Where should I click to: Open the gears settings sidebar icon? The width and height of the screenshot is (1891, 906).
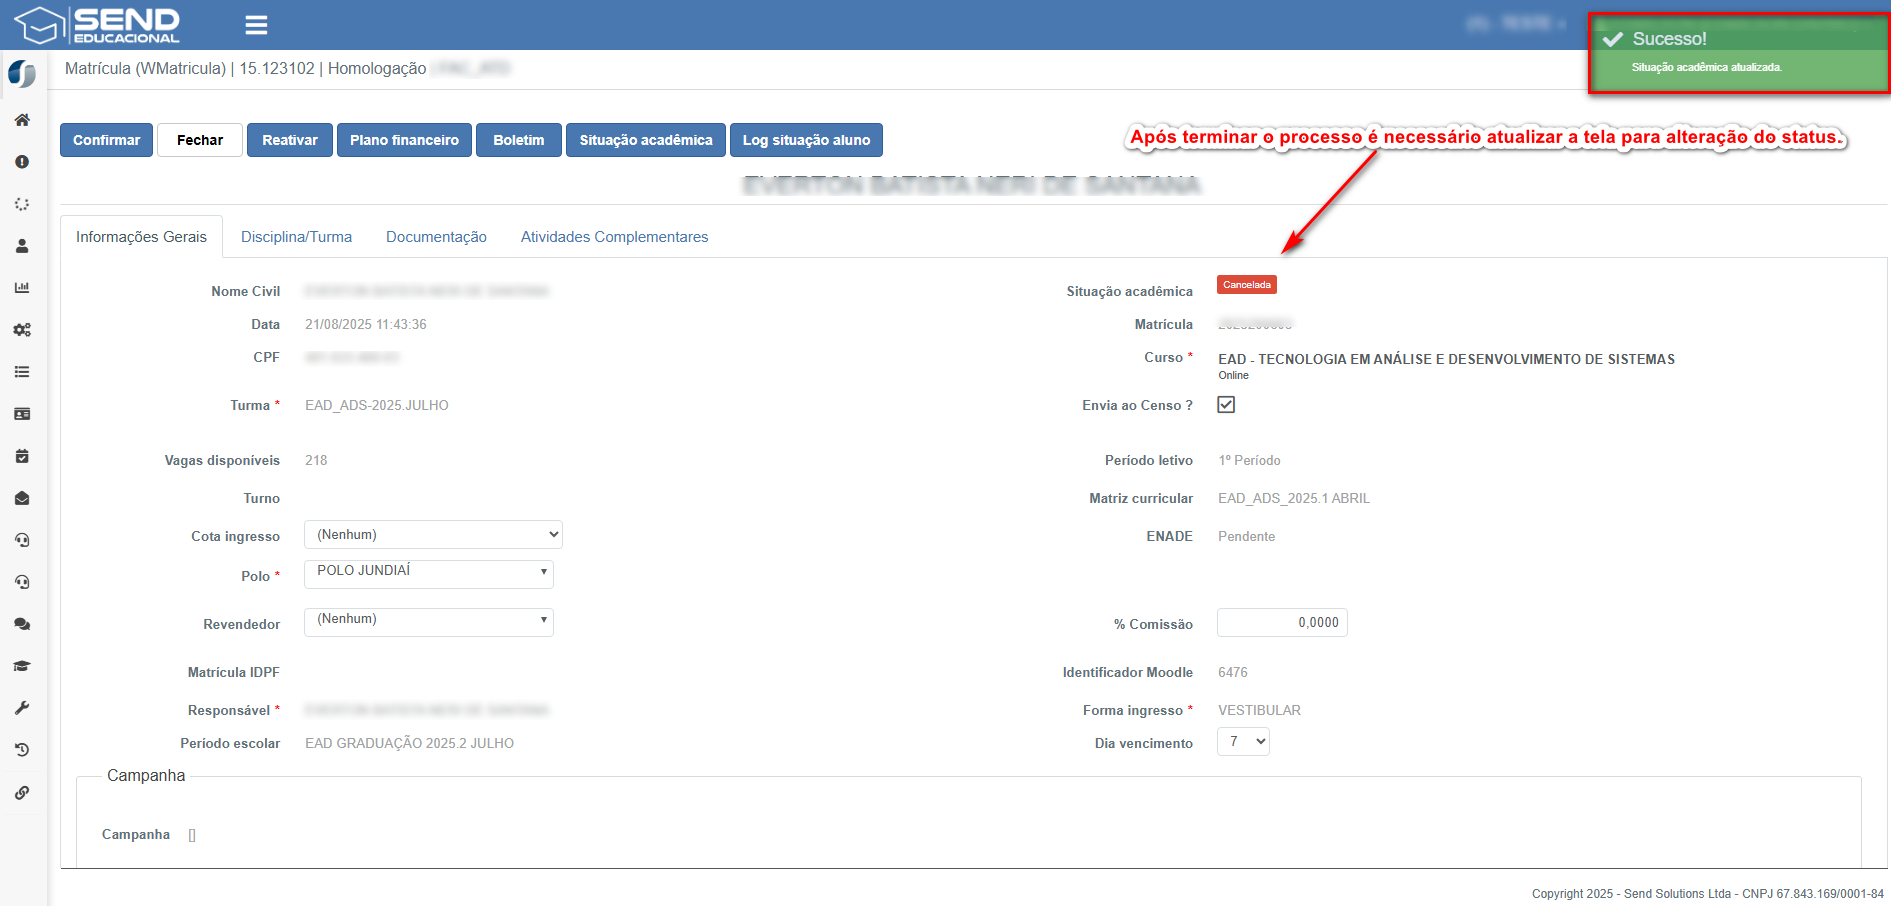pyautogui.click(x=22, y=330)
